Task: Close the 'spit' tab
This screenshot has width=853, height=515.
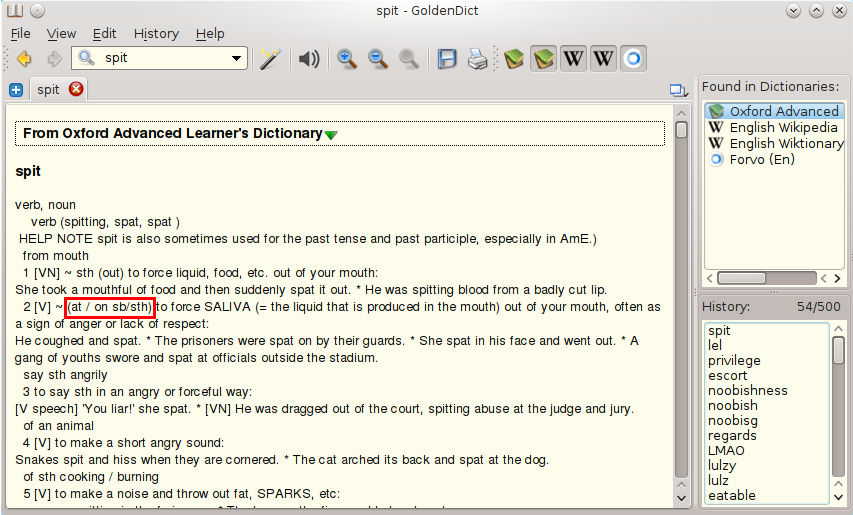Action: [75, 90]
